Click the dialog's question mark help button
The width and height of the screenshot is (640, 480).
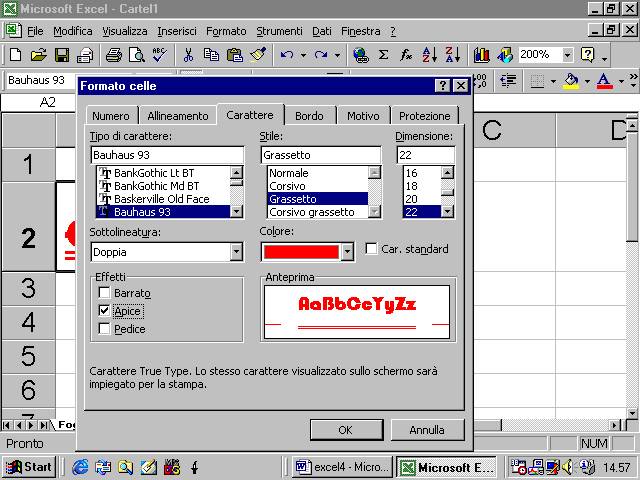tap(442, 86)
